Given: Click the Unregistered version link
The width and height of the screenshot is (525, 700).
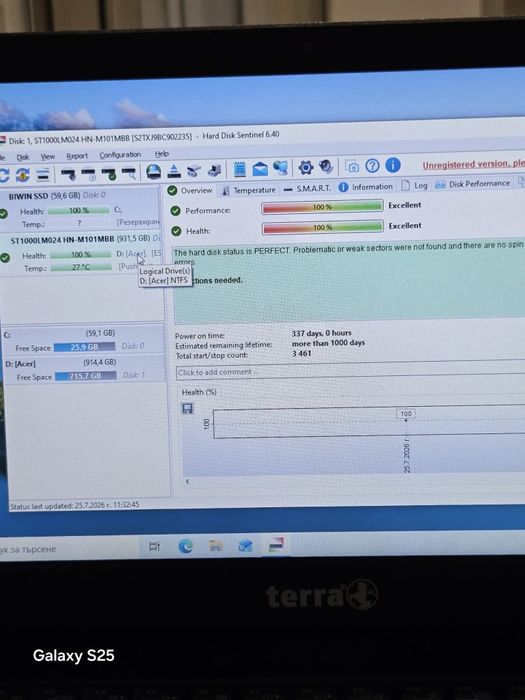Looking at the screenshot, I should [474, 164].
